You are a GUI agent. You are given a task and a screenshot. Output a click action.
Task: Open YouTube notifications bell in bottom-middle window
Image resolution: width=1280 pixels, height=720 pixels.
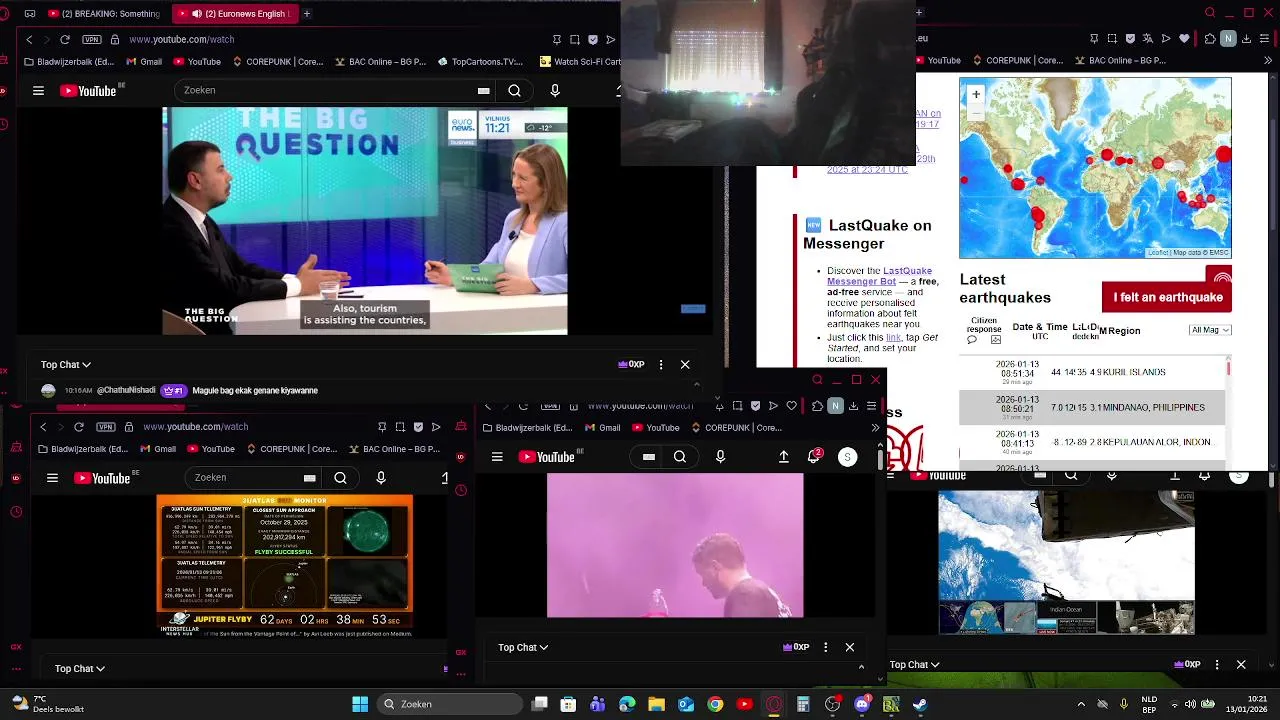coord(814,457)
